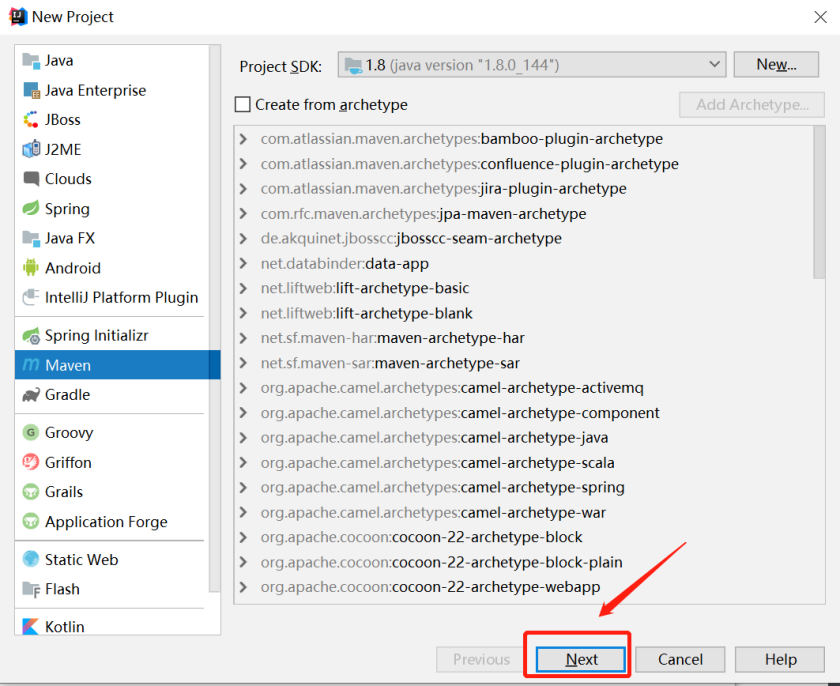Expand the cocoon-22-archetype-webapp node
Viewport: 840px width, 686px height.
click(x=243, y=587)
